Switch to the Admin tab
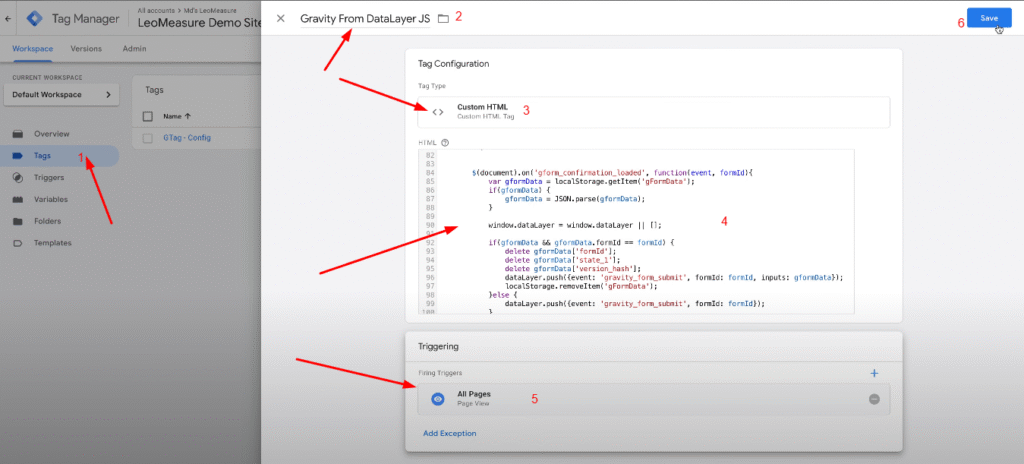 (x=134, y=49)
